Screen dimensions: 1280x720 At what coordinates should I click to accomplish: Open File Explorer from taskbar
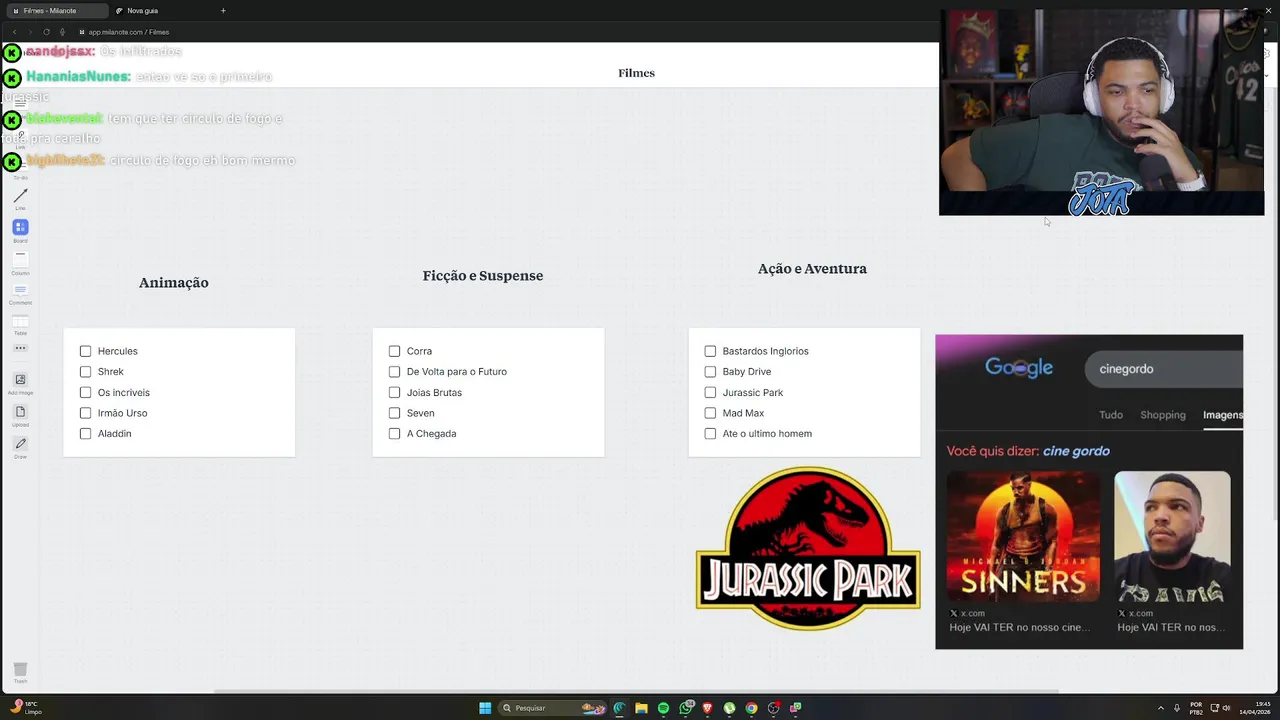tap(641, 708)
